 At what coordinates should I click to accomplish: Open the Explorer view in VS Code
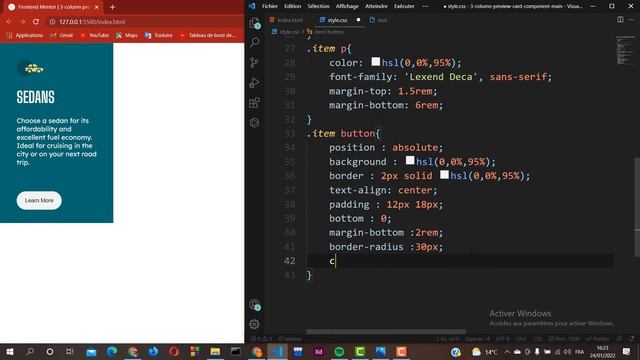pos(255,23)
